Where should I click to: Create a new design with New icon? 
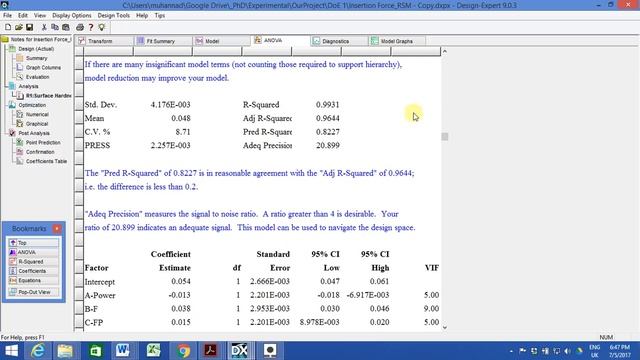click(8, 27)
